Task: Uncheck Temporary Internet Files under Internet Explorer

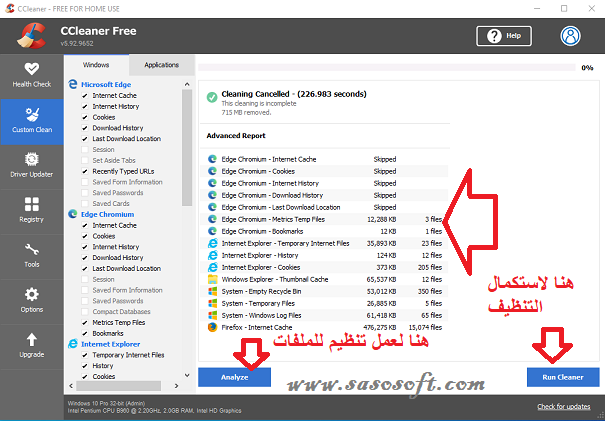Action: [x=85, y=355]
